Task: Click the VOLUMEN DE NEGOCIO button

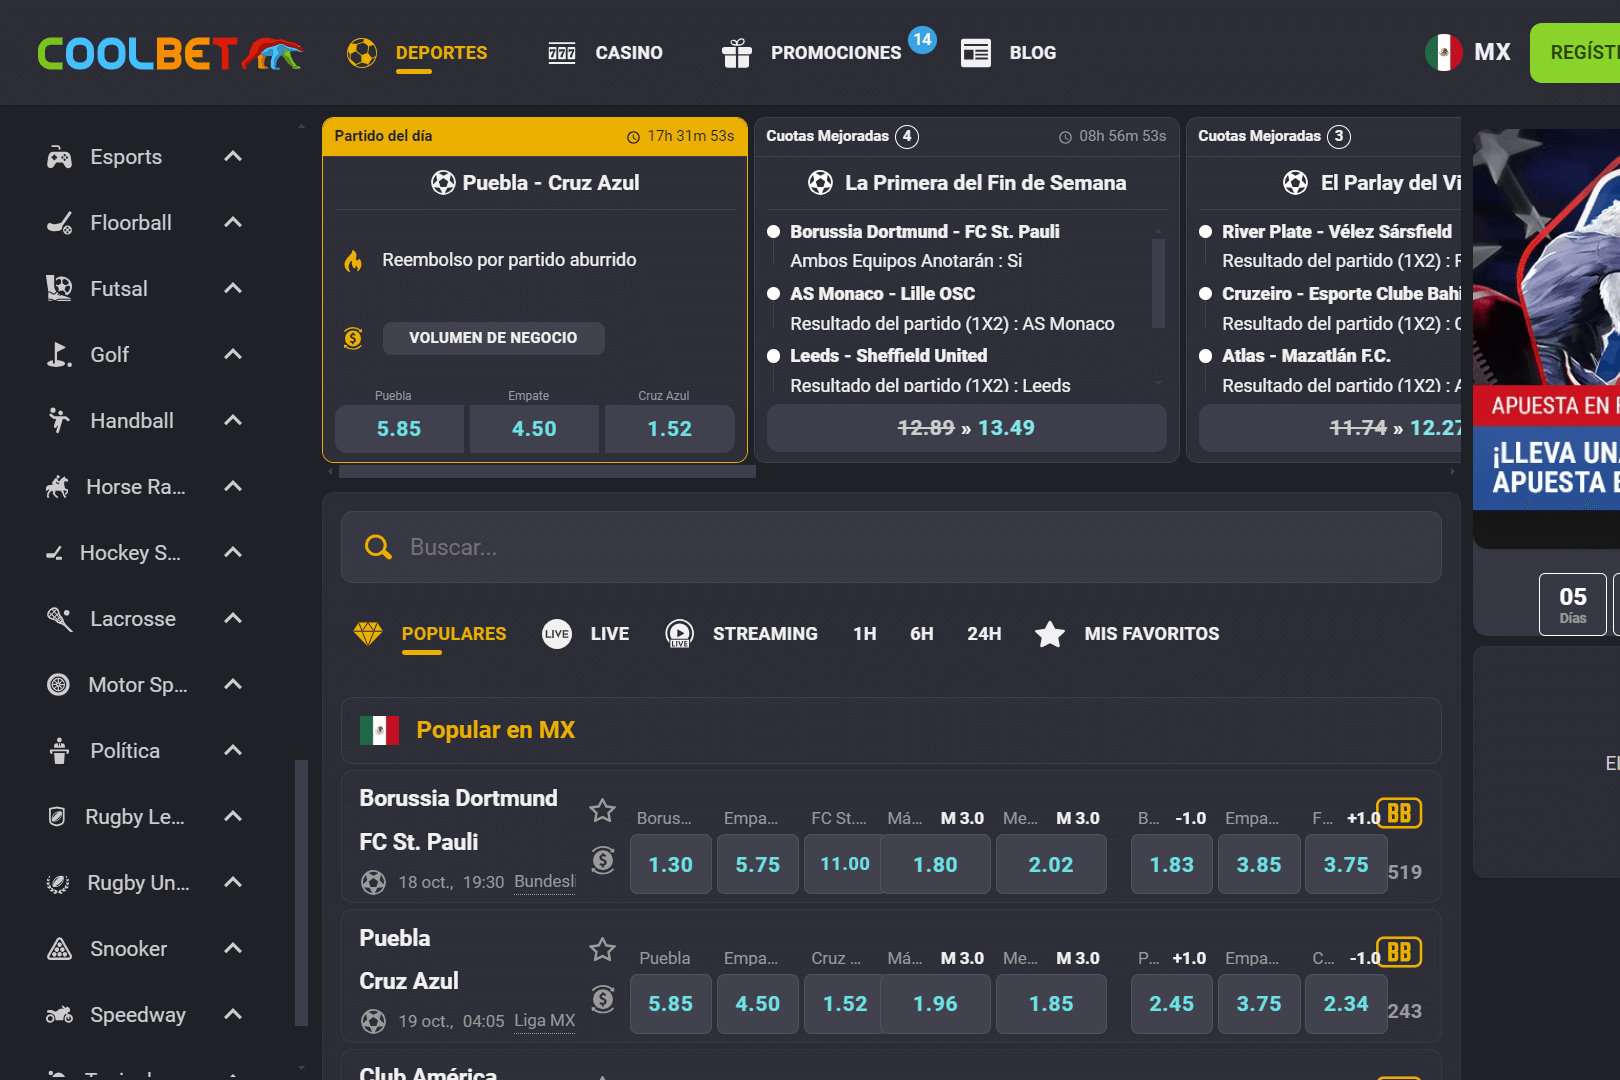Action: coord(493,338)
